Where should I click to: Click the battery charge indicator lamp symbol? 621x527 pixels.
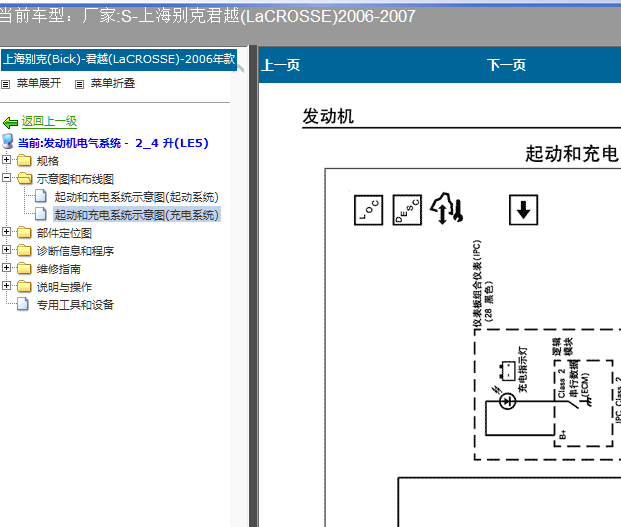click(507, 402)
